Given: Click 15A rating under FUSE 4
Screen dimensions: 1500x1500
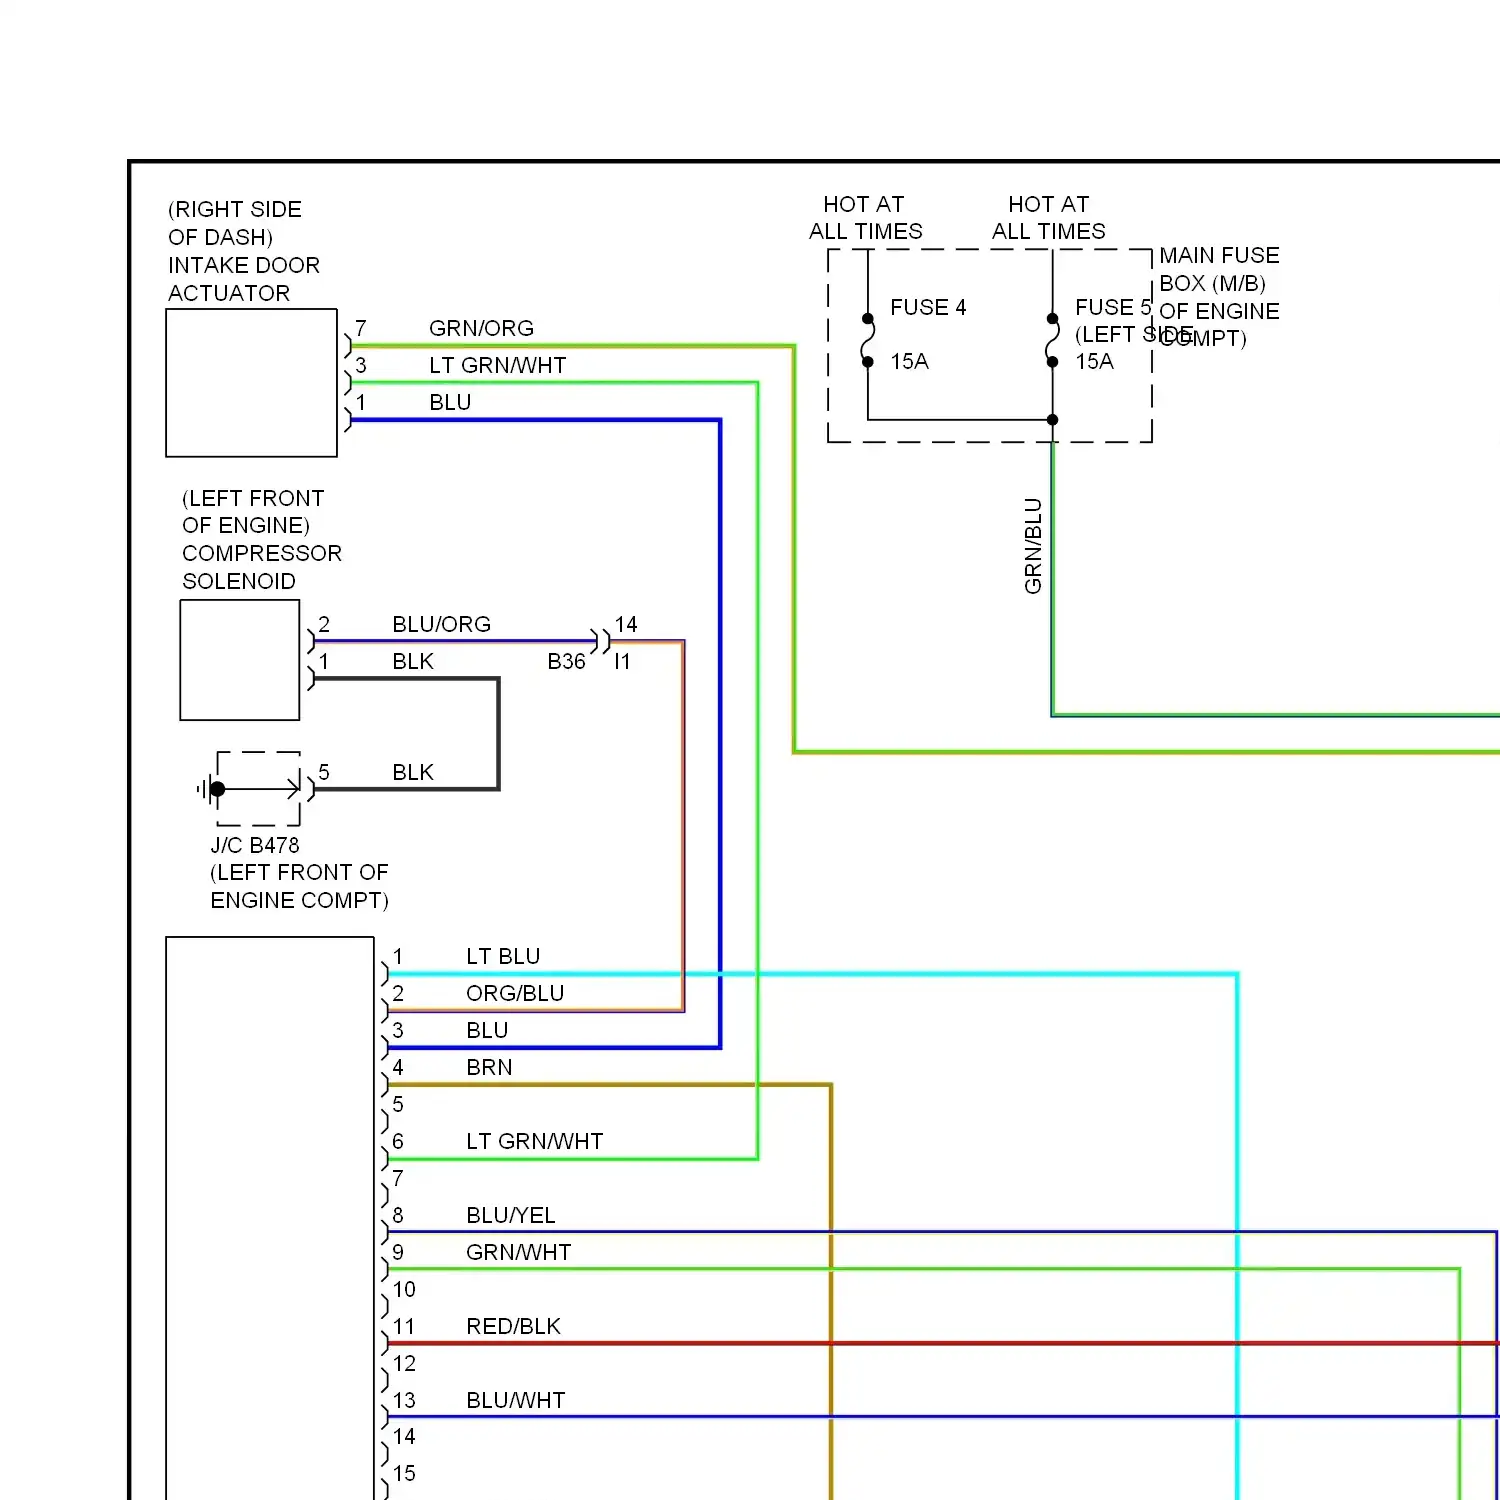Looking at the screenshot, I should click(x=909, y=361).
